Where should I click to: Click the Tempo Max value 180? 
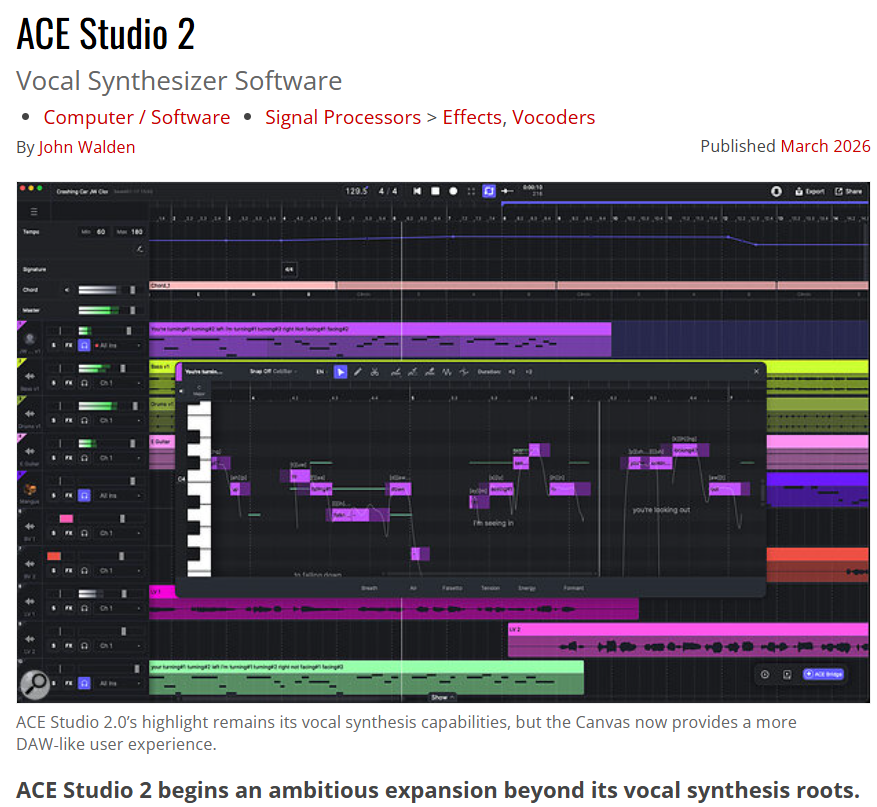(x=136, y=232)
